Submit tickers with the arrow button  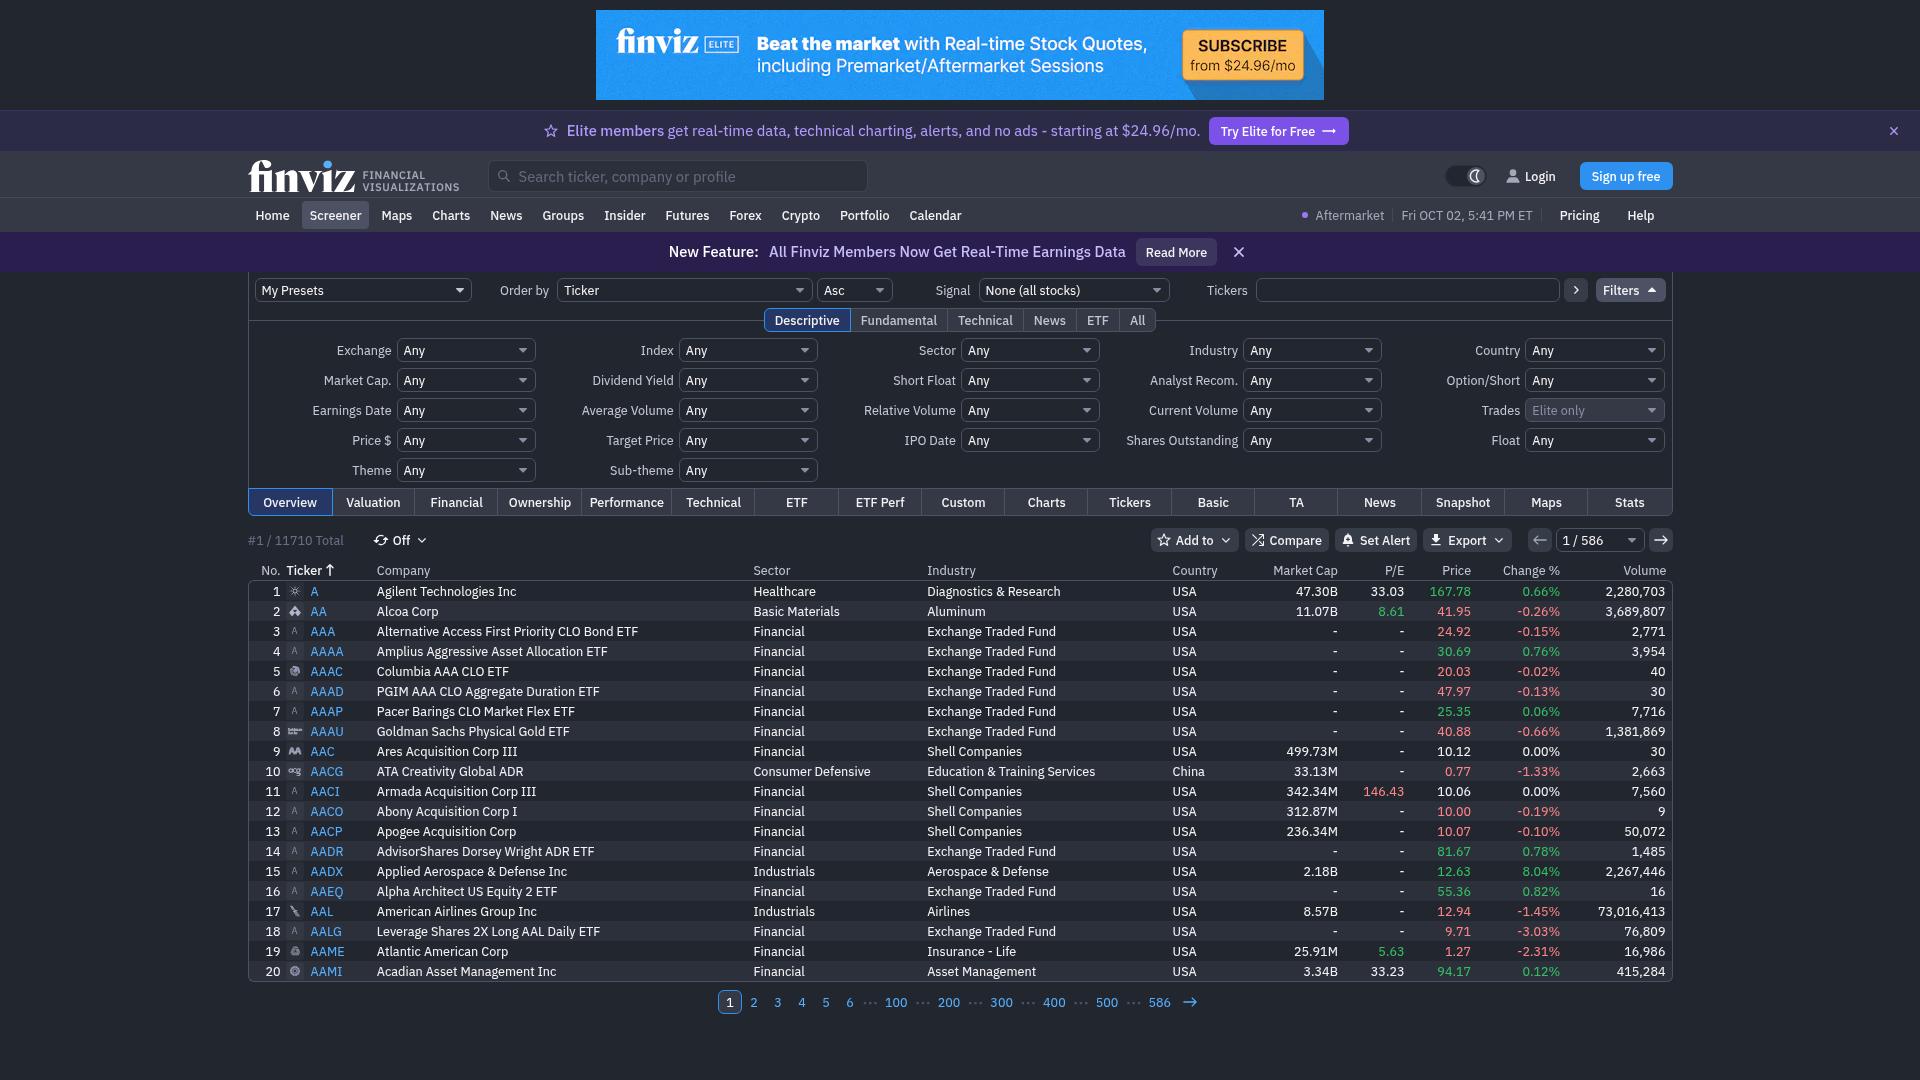[1576, 290]
